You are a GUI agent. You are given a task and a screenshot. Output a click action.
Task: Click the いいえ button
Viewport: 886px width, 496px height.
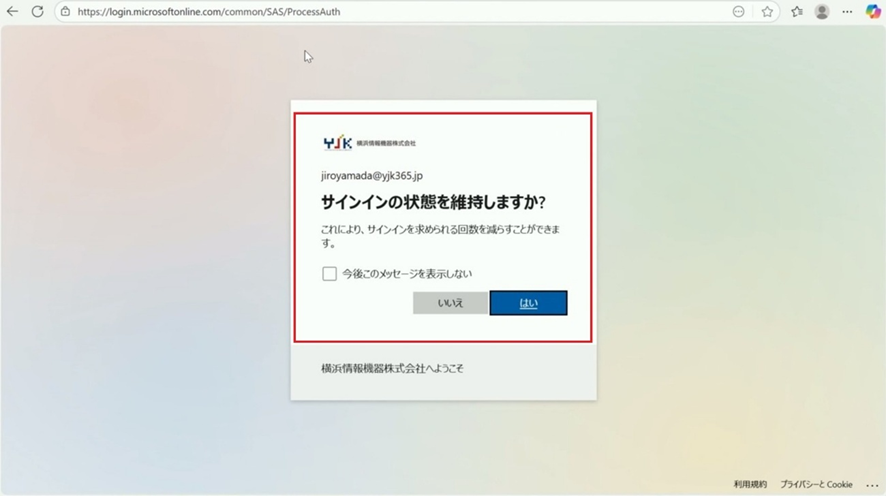[450, 303]
